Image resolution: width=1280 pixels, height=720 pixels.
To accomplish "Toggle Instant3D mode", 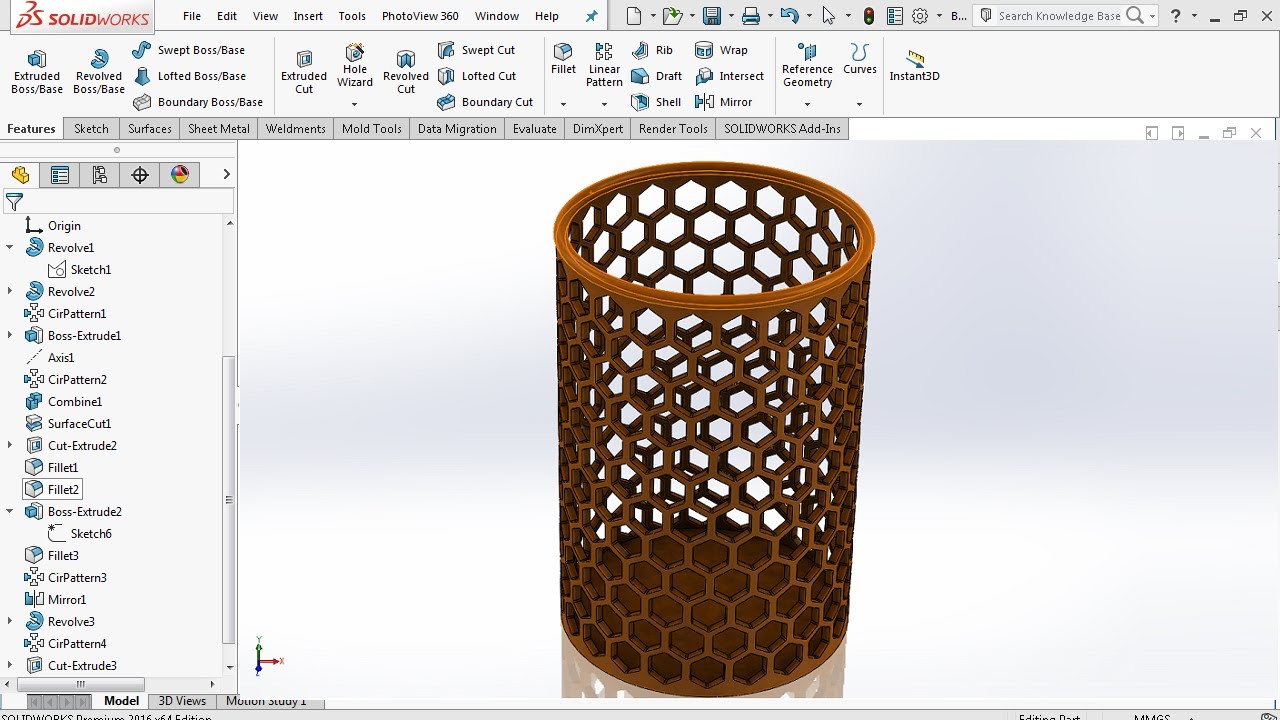I will coord(914,66).
